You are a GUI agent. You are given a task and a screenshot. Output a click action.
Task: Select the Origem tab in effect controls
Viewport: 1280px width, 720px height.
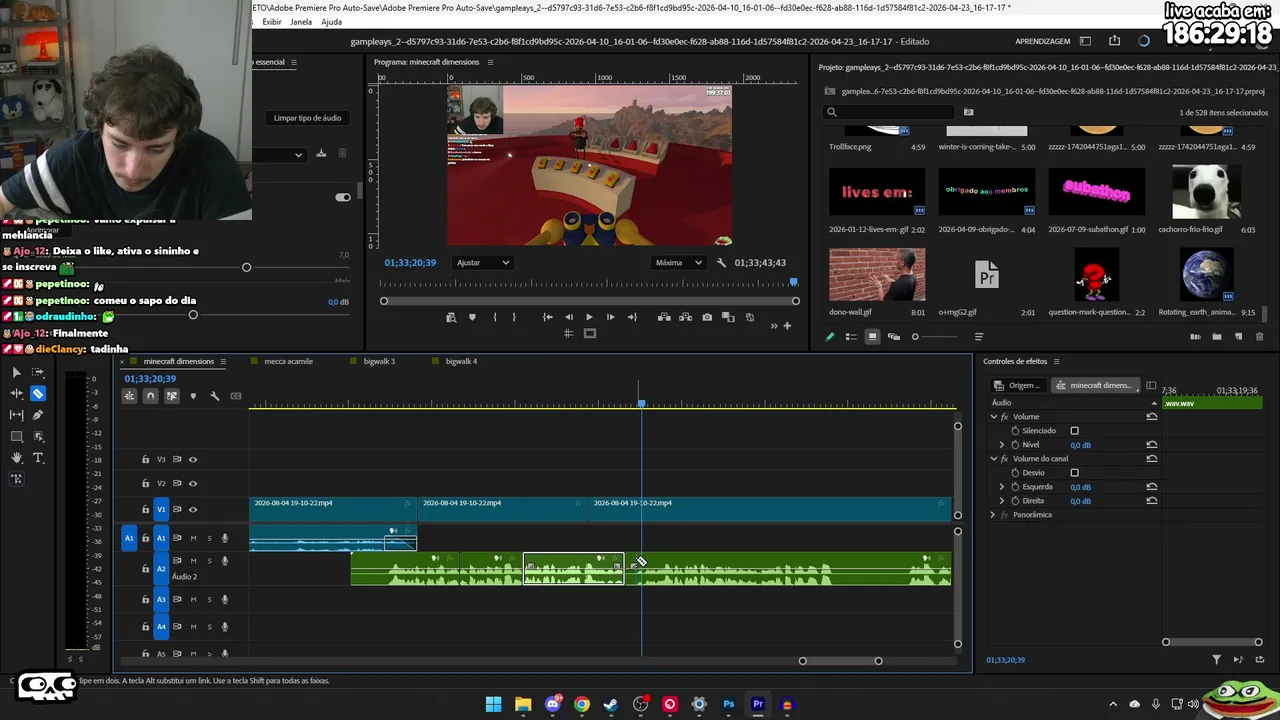click(1018, 386)
